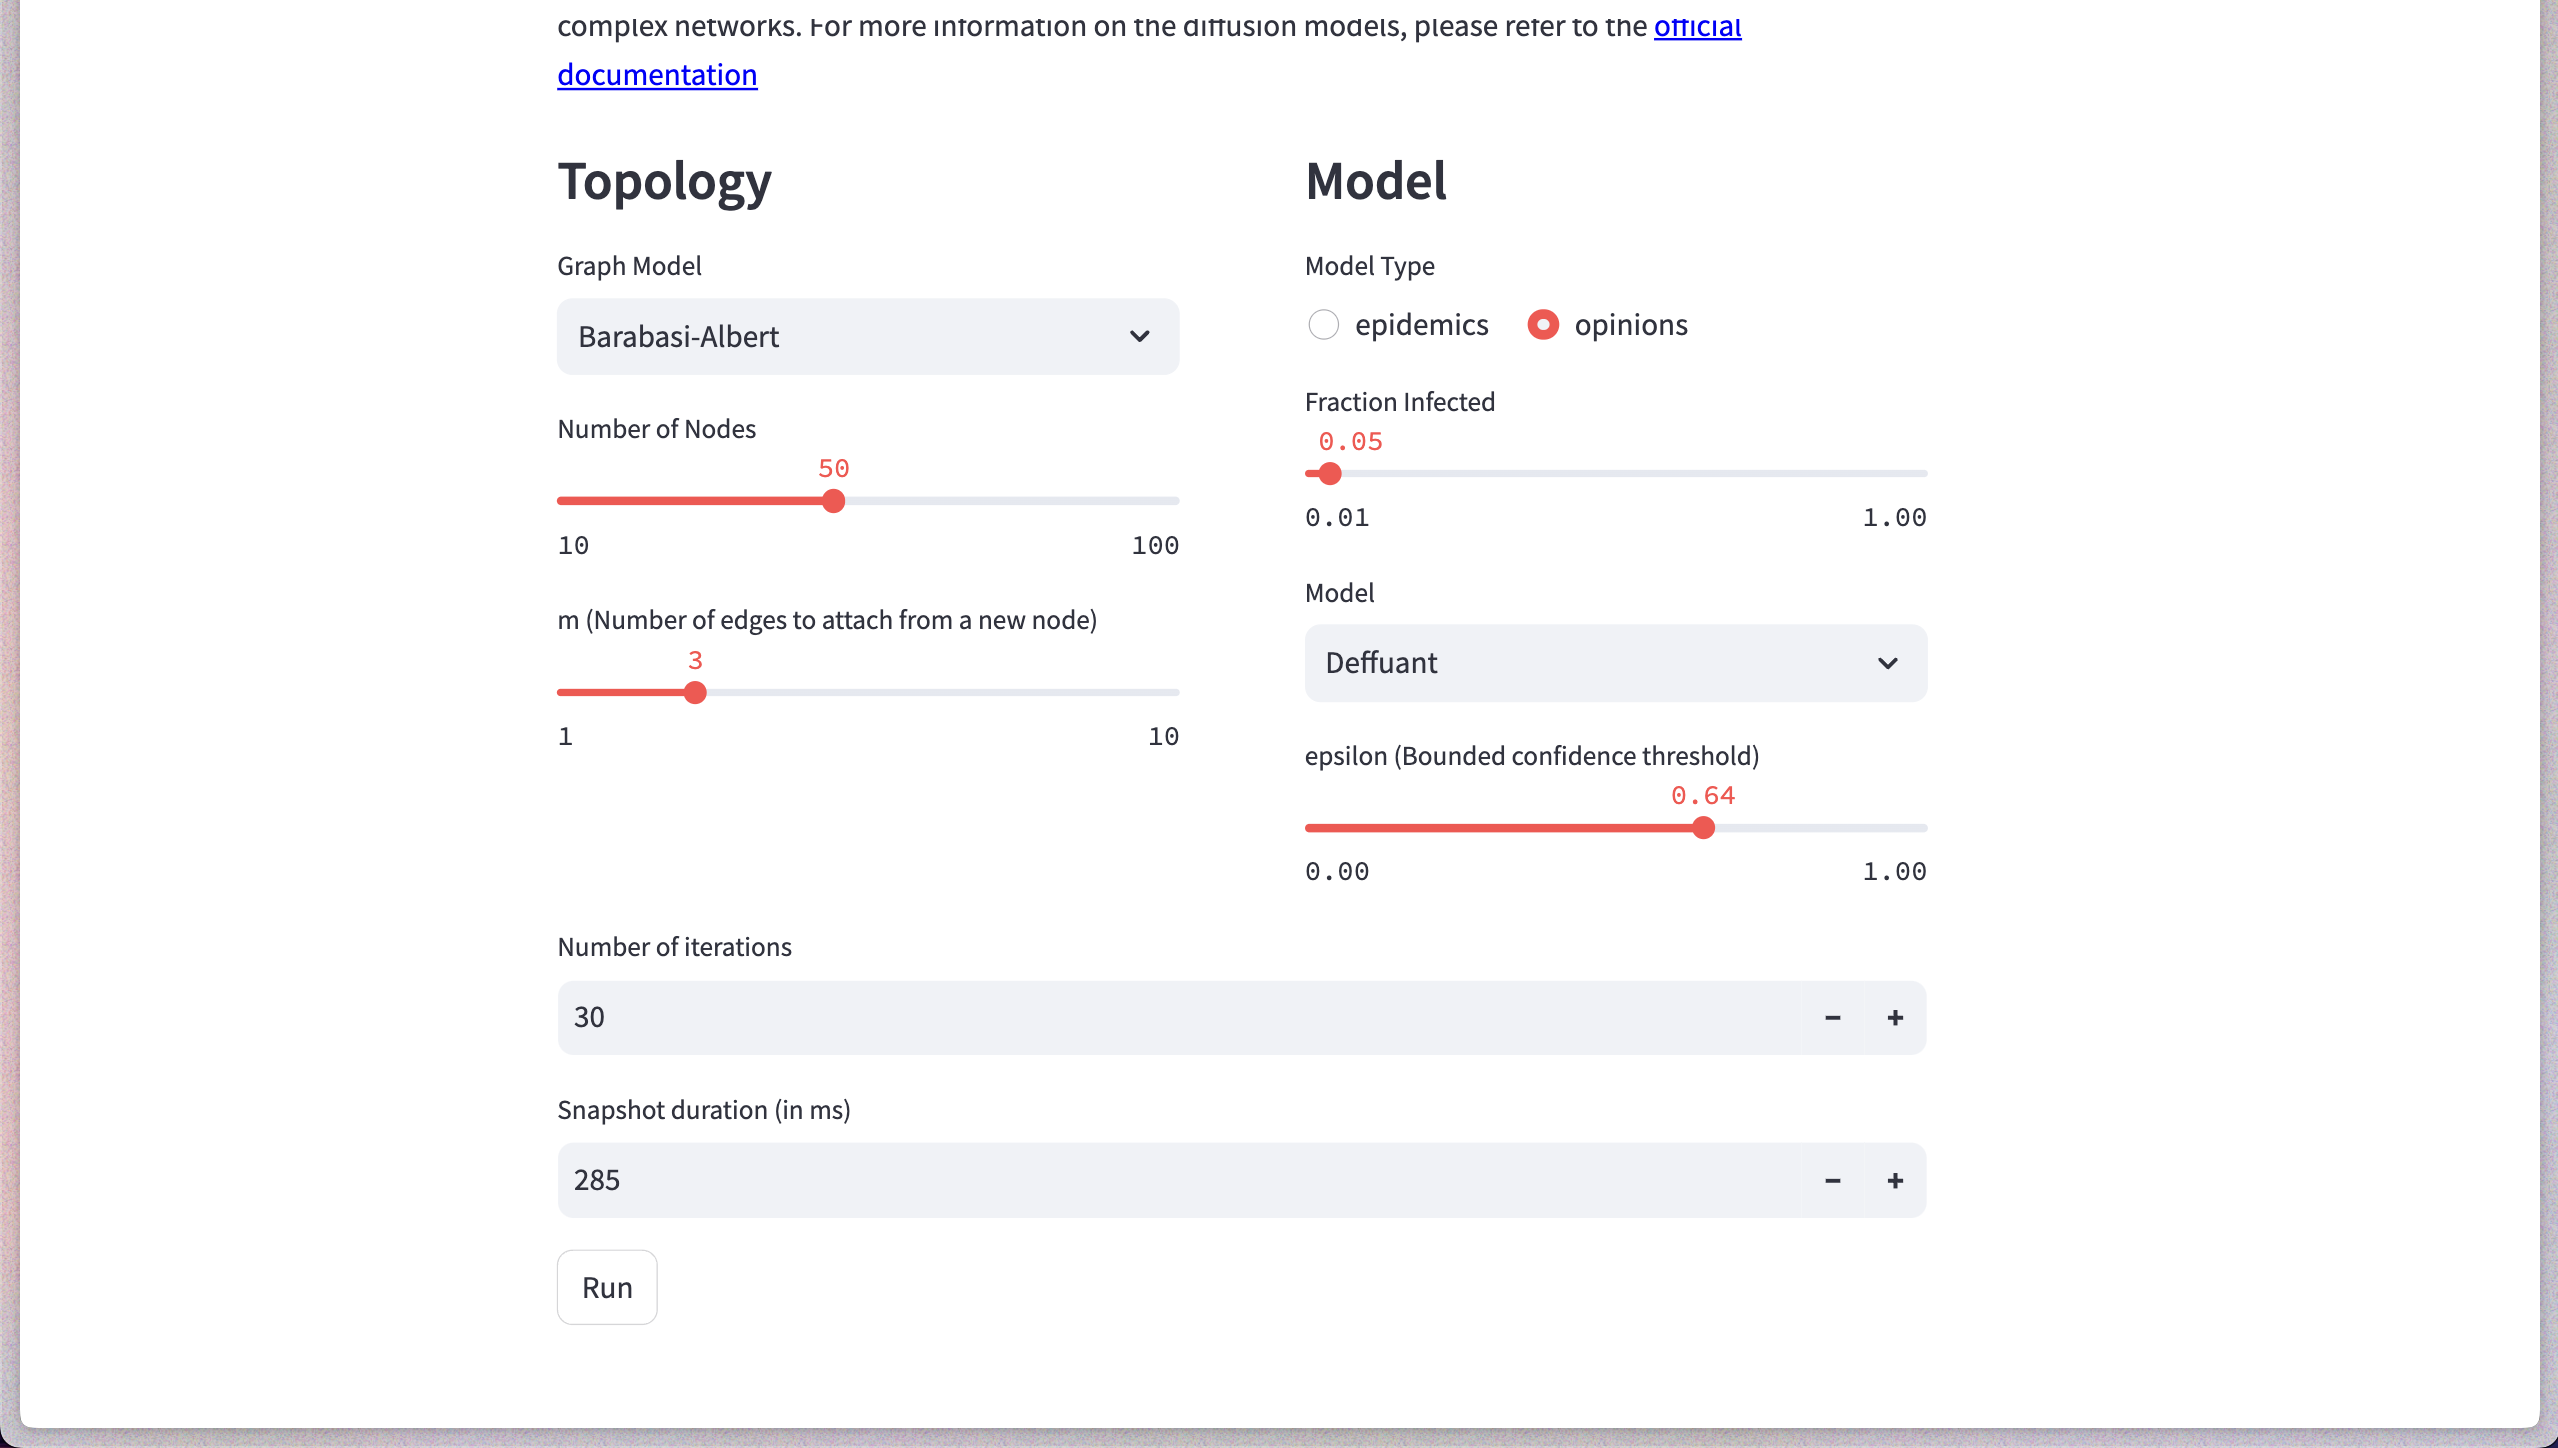The width and height of the screenshot is (2558, 1448).
Task: Click the epsilon threshold slider handle
Action: tap(1704, 828)
